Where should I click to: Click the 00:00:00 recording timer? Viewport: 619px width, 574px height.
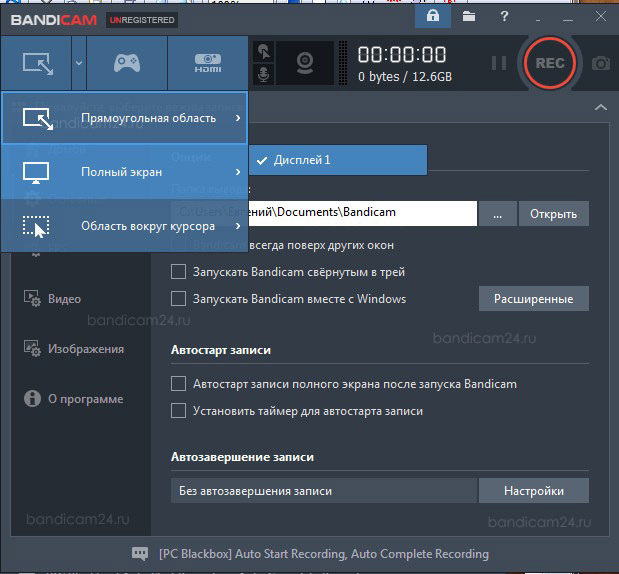[402, 54]
